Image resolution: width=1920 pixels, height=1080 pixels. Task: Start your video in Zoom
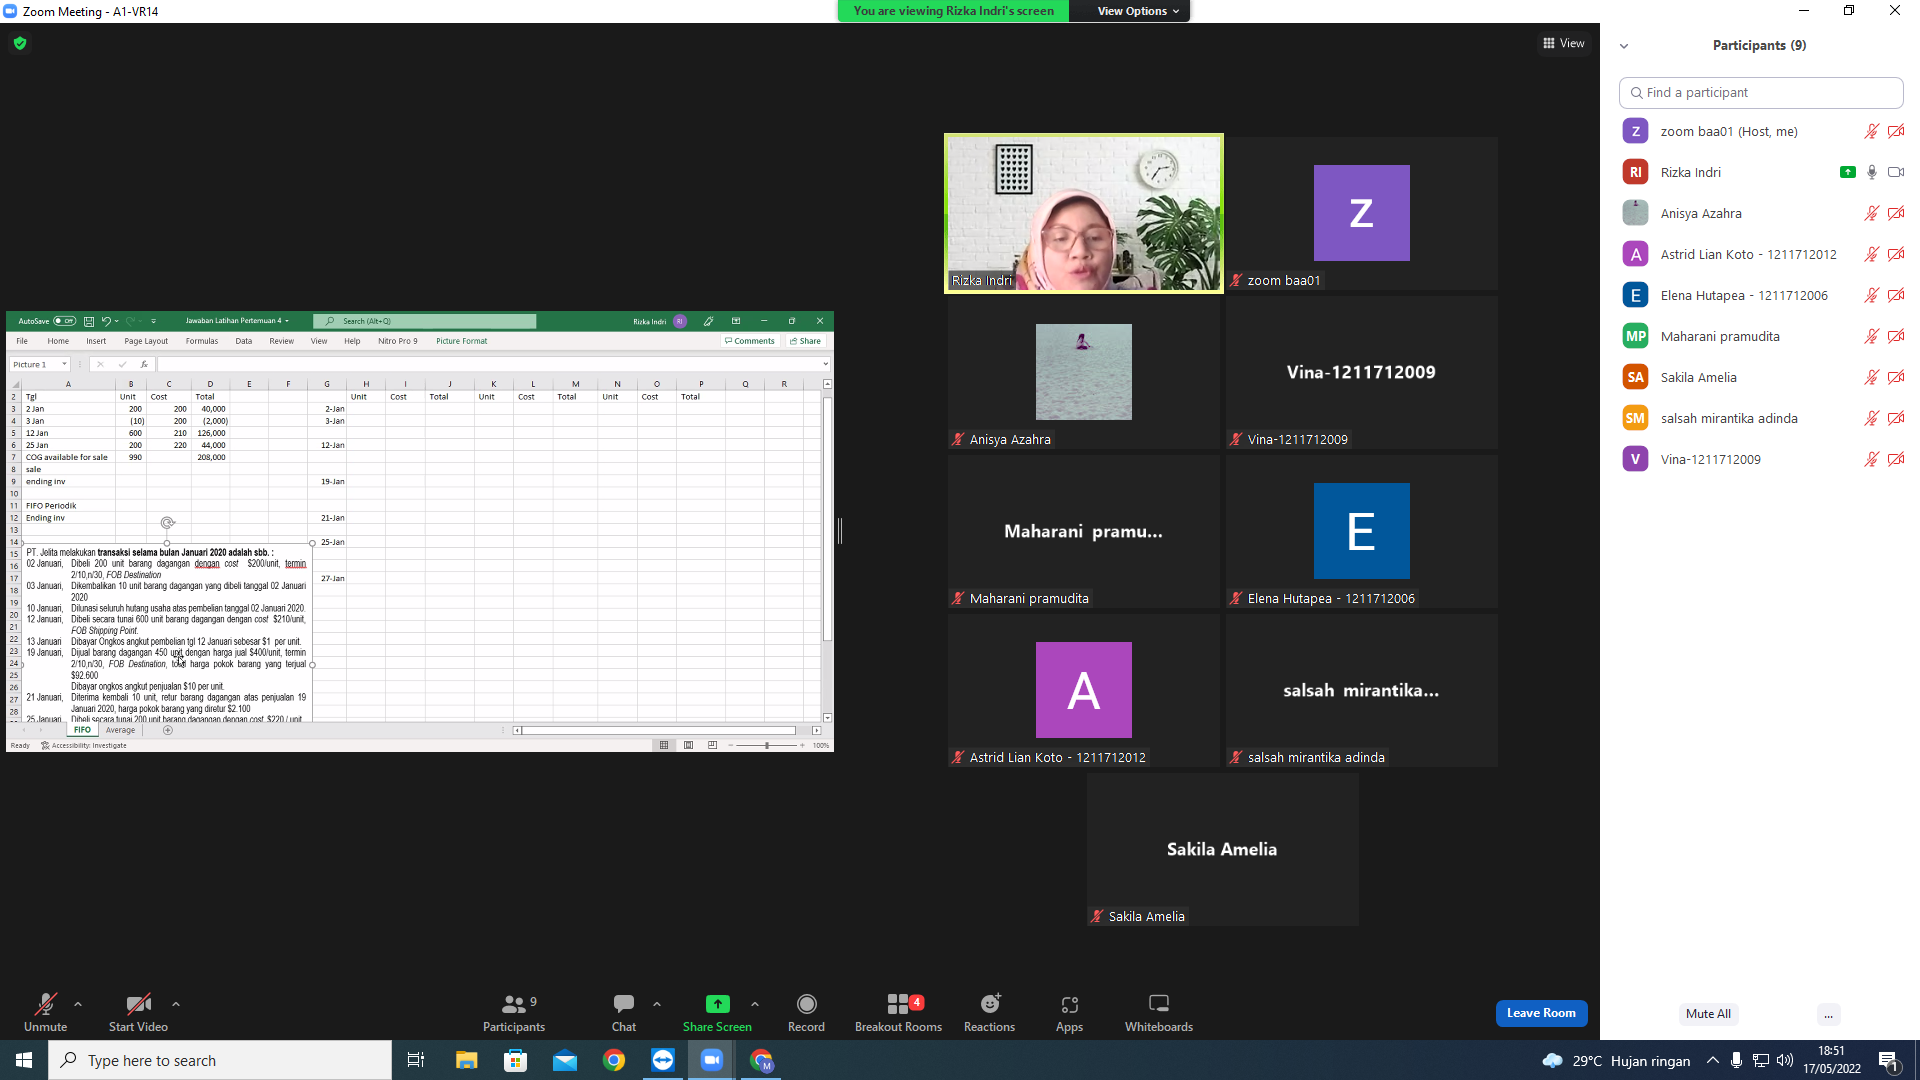coord(138,1012)
